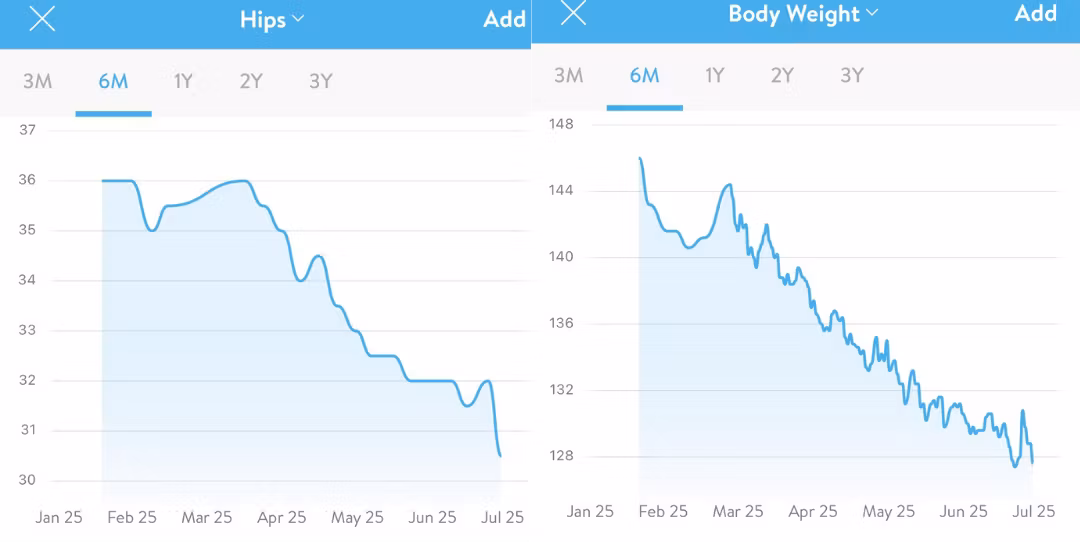Switch Hips chart to 3Y range
Viewport: 1080px width, 542px height.
[321, 81]
